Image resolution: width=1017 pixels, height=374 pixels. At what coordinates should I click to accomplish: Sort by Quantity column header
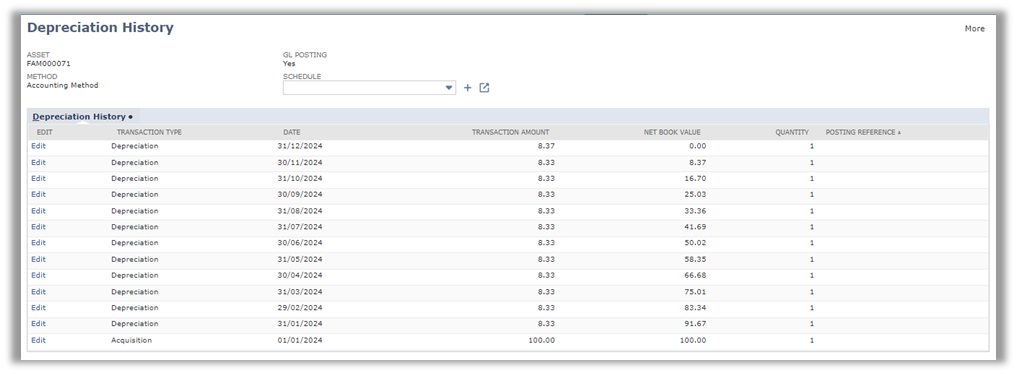792,132
